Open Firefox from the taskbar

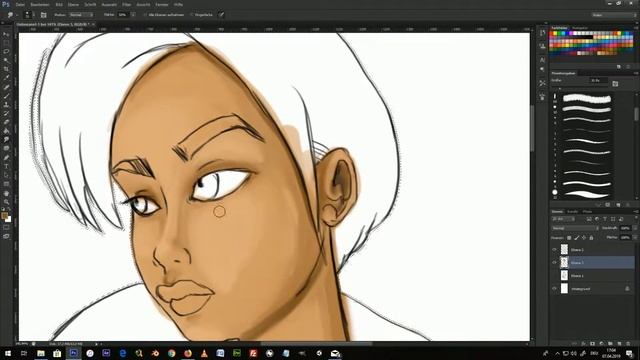click(188, 353)
